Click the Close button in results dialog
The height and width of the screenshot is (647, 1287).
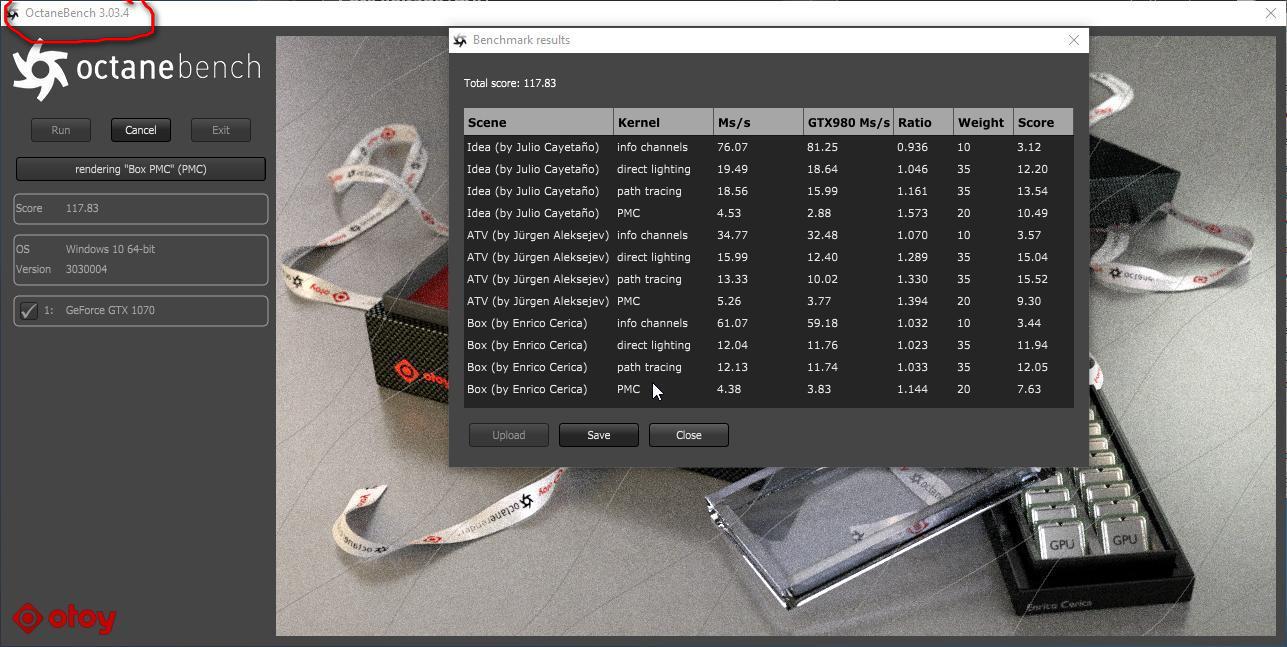689,435
